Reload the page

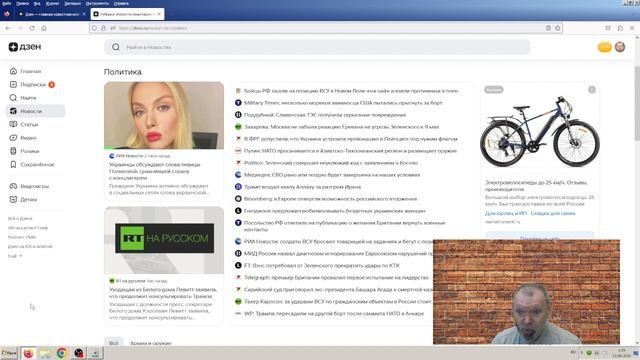32,28
